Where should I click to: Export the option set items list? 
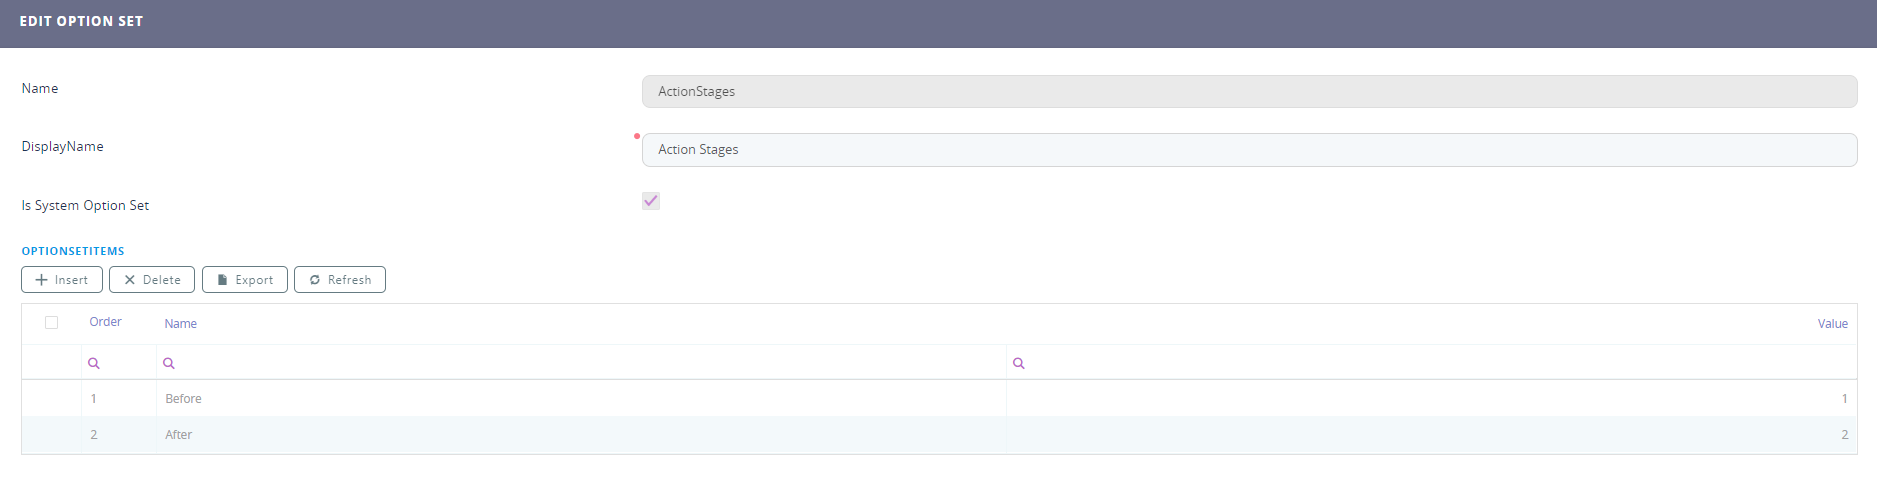245,280
